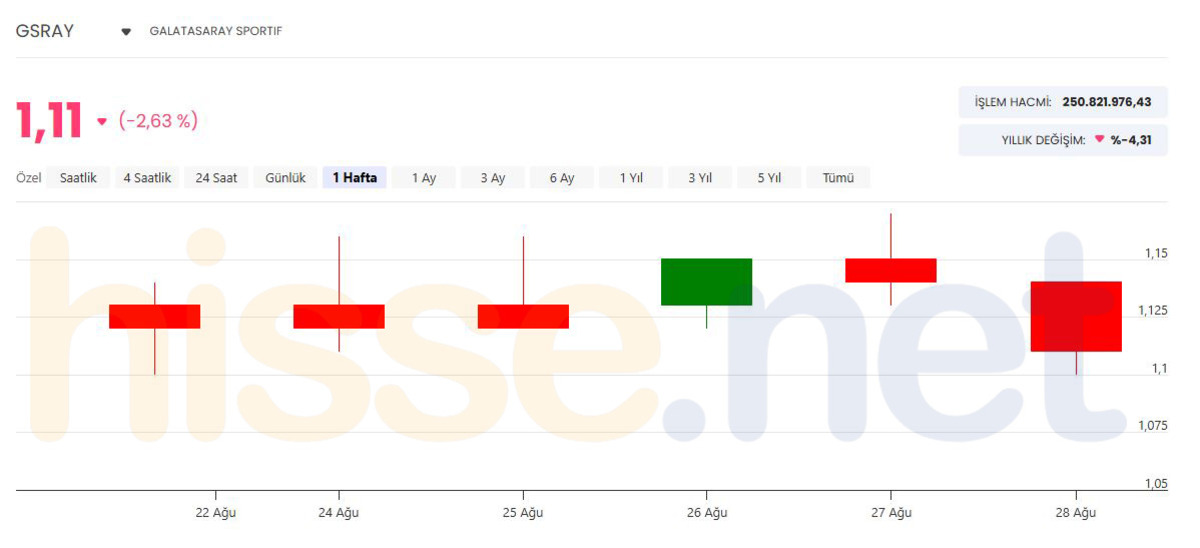
Task: Choose the 3 Yıl range
Action: pos(700,178)
